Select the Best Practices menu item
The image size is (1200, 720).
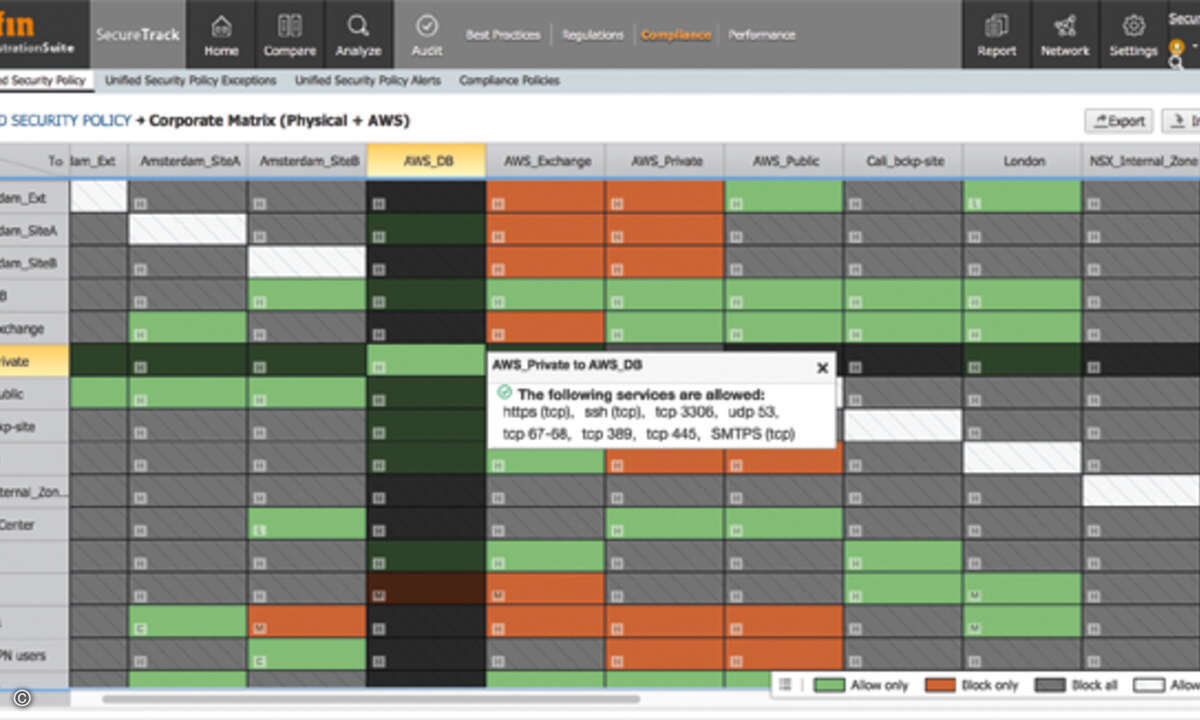click(502, 35)
